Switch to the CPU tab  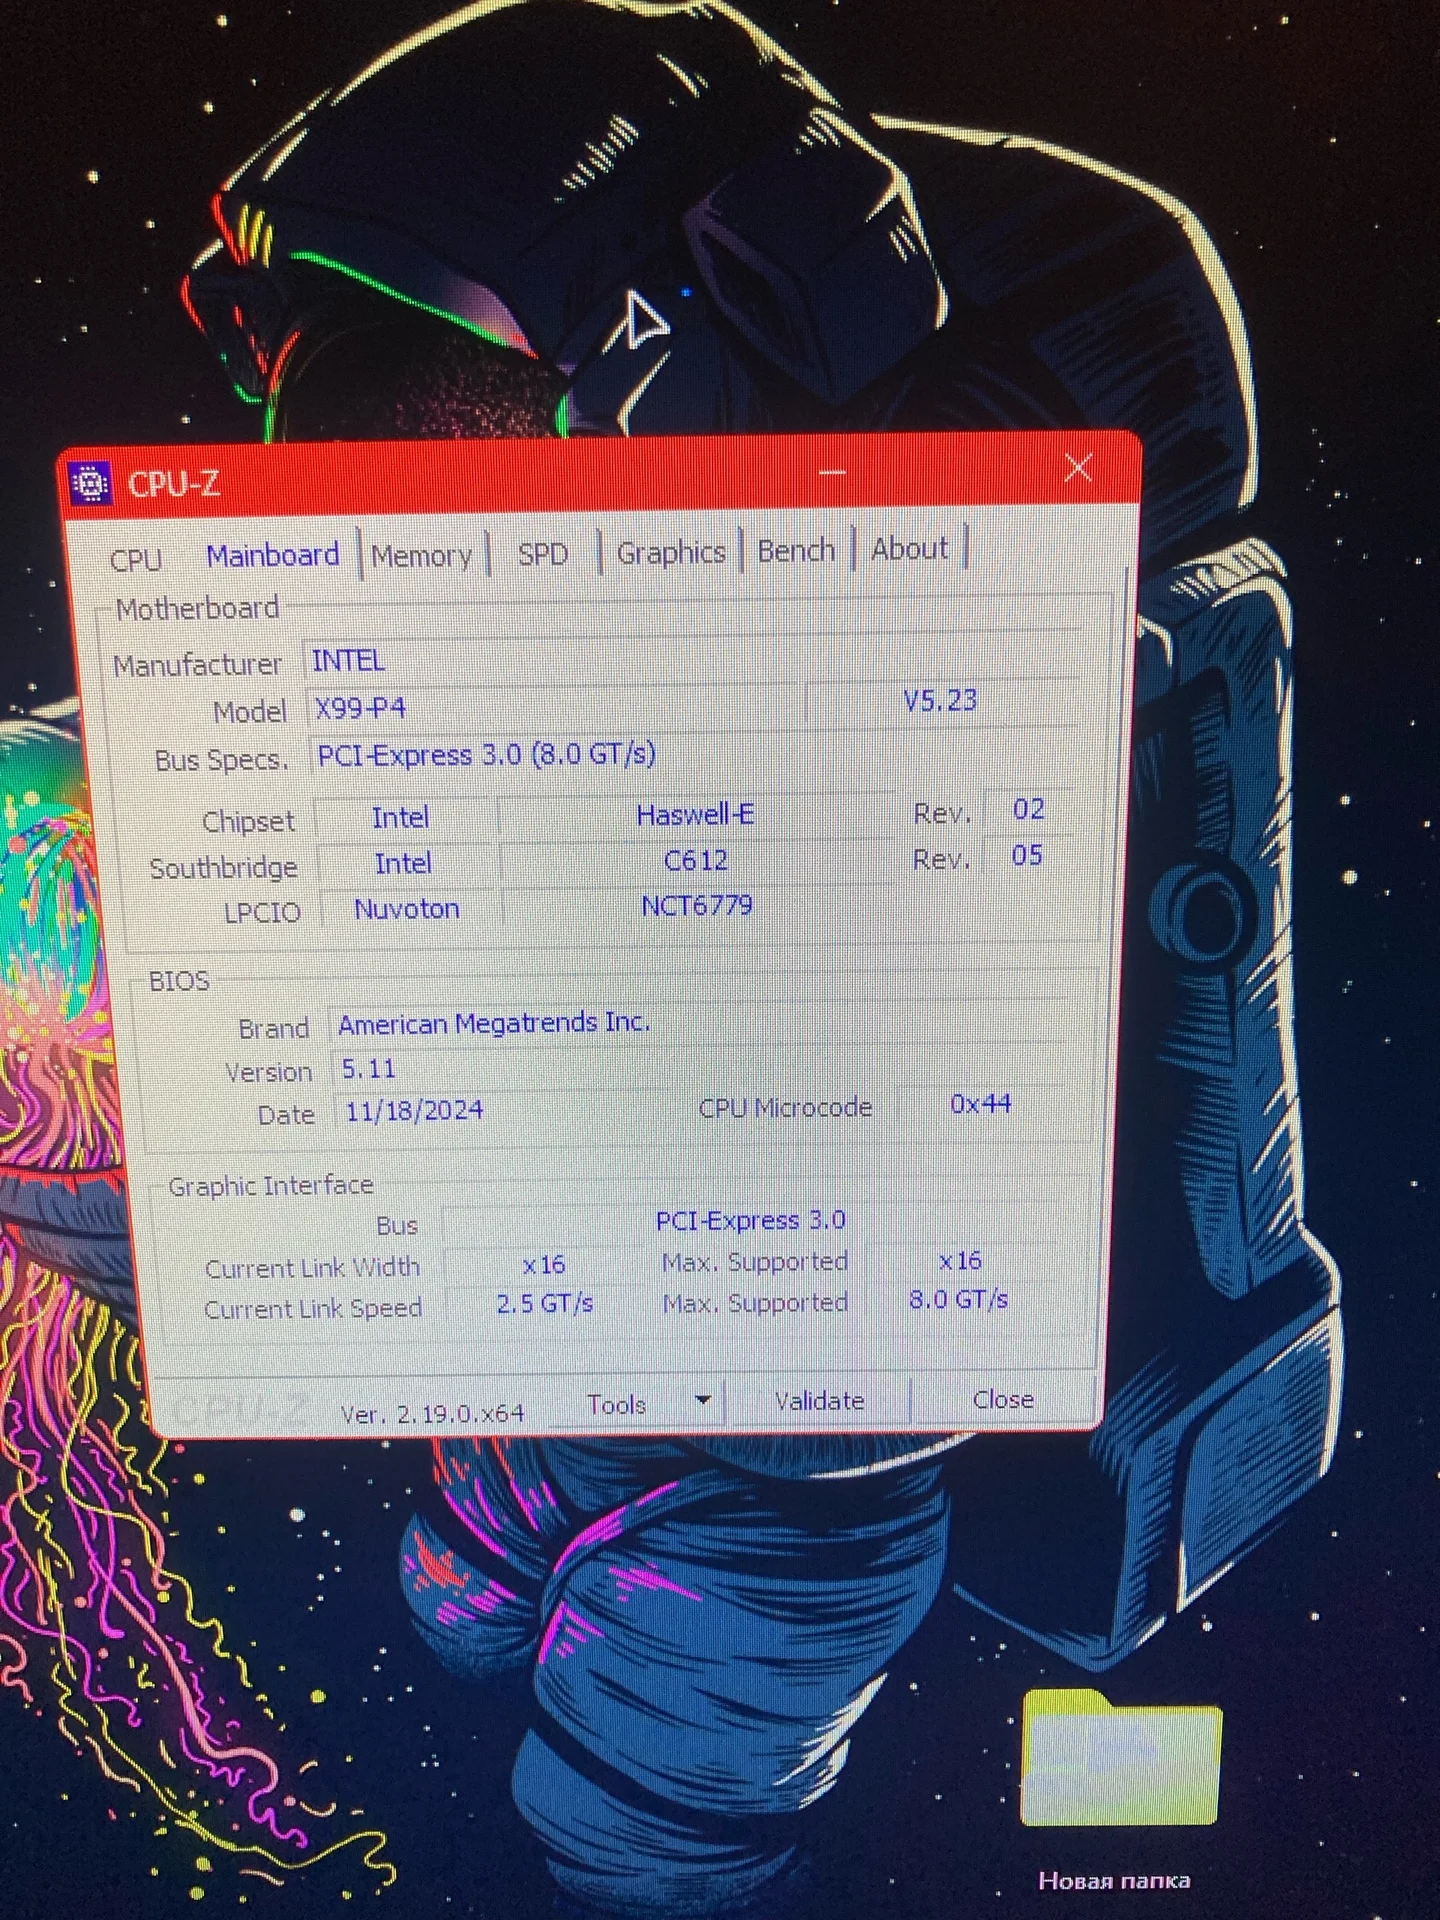pyautogui.click(x=136, y=559)
